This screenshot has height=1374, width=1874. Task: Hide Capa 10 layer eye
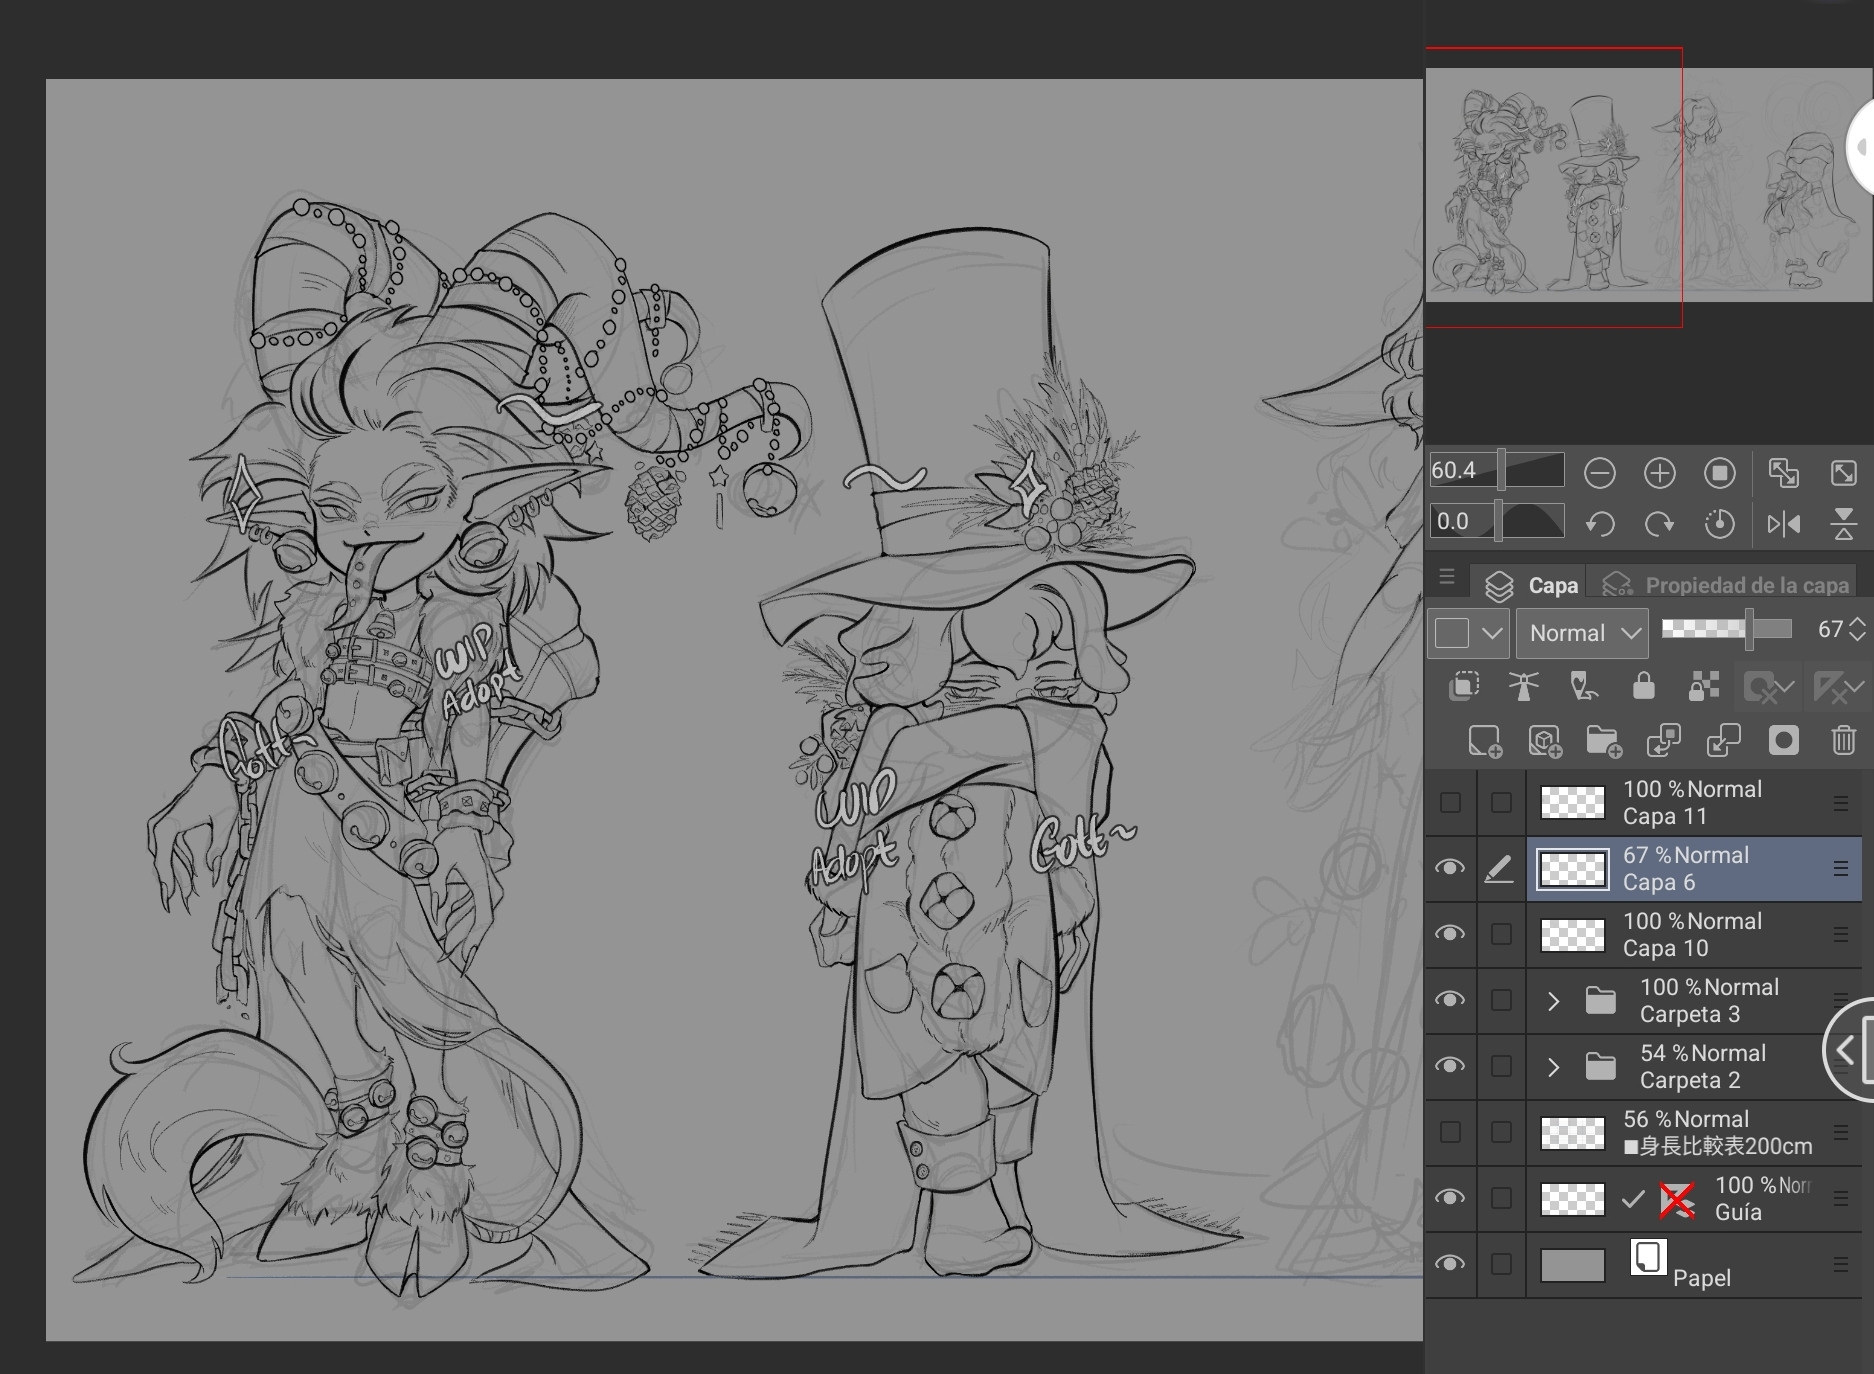coord(1450,934)
